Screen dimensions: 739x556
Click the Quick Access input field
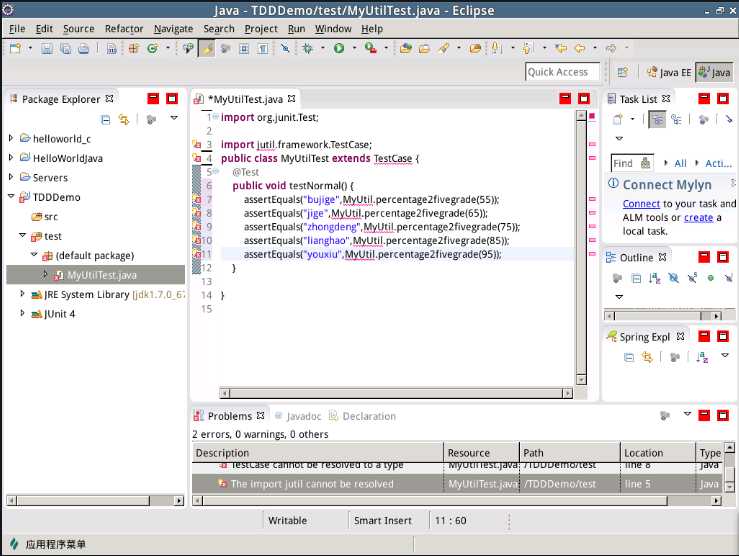pyautogui.click(x=562, y=72)
